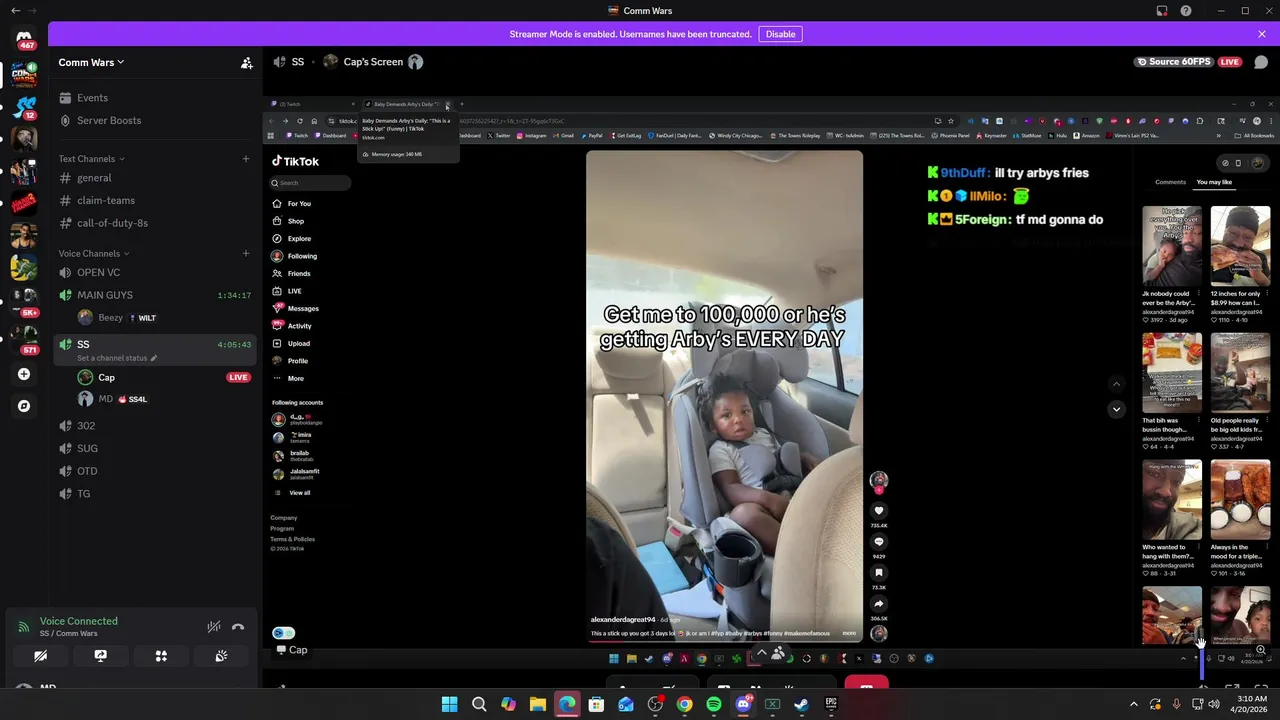
Task: Select the Comm Wars server icon
Action: pos(24,74)
